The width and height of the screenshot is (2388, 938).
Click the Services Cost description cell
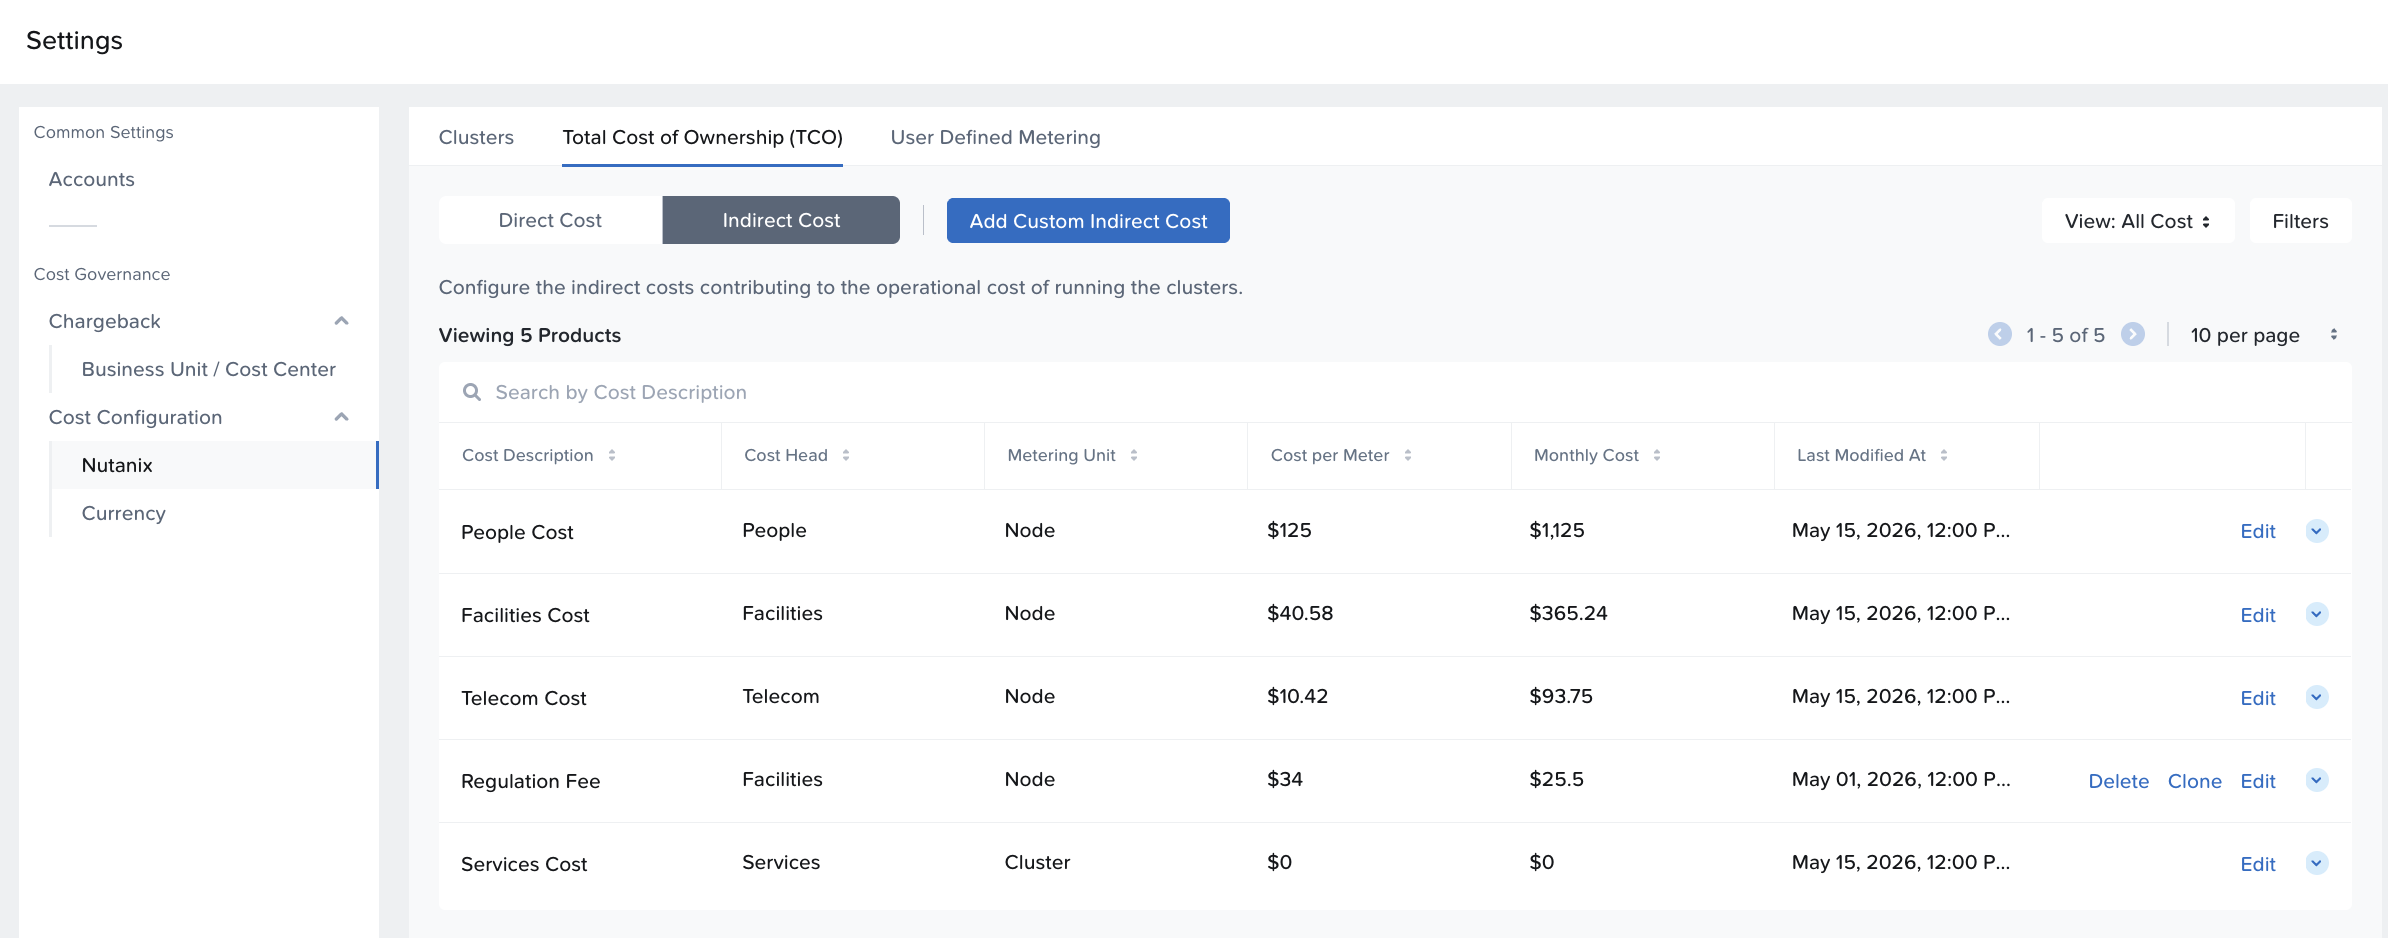524,864
